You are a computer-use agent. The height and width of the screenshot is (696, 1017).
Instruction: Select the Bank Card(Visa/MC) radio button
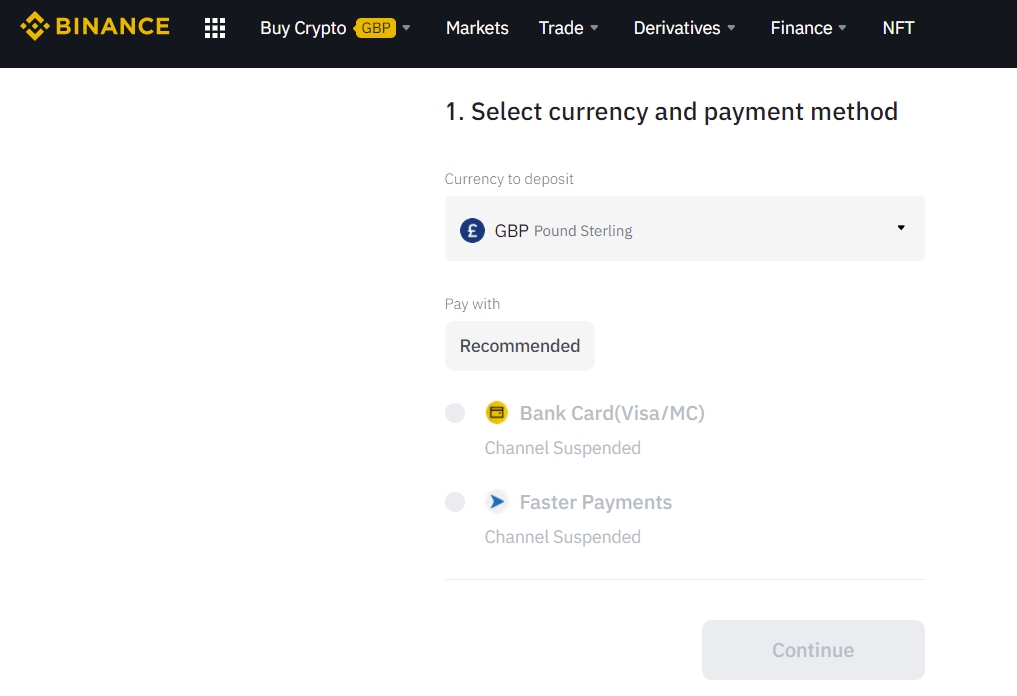(x=455, y=413)
